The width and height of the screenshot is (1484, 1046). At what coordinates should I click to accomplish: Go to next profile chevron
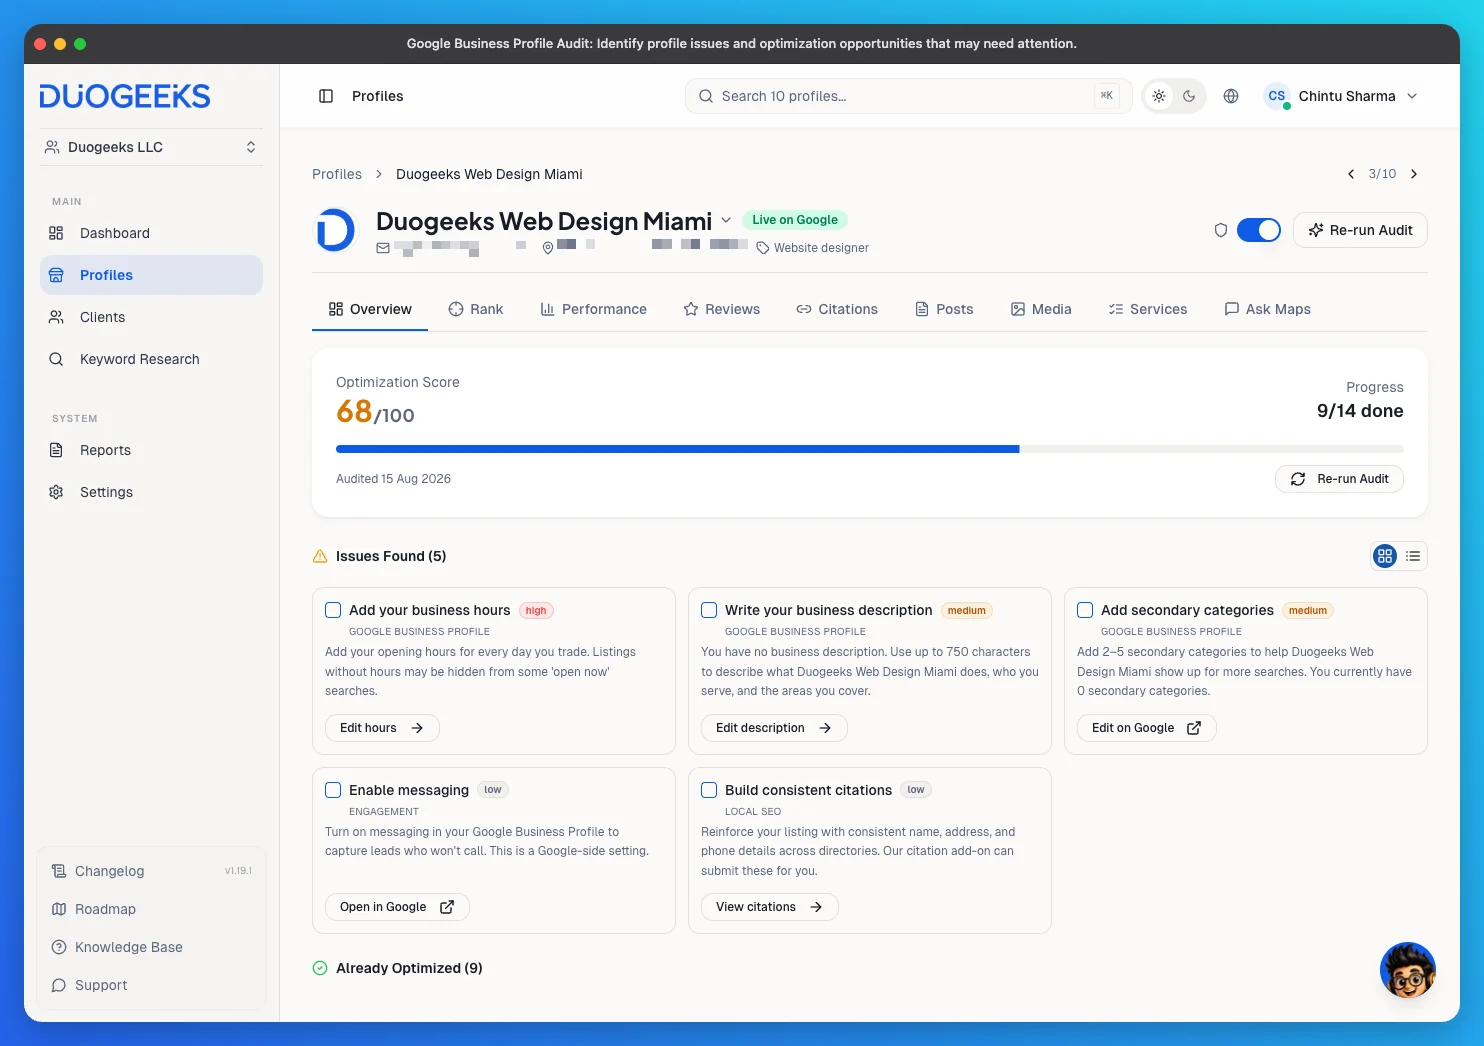point(1414,174)
